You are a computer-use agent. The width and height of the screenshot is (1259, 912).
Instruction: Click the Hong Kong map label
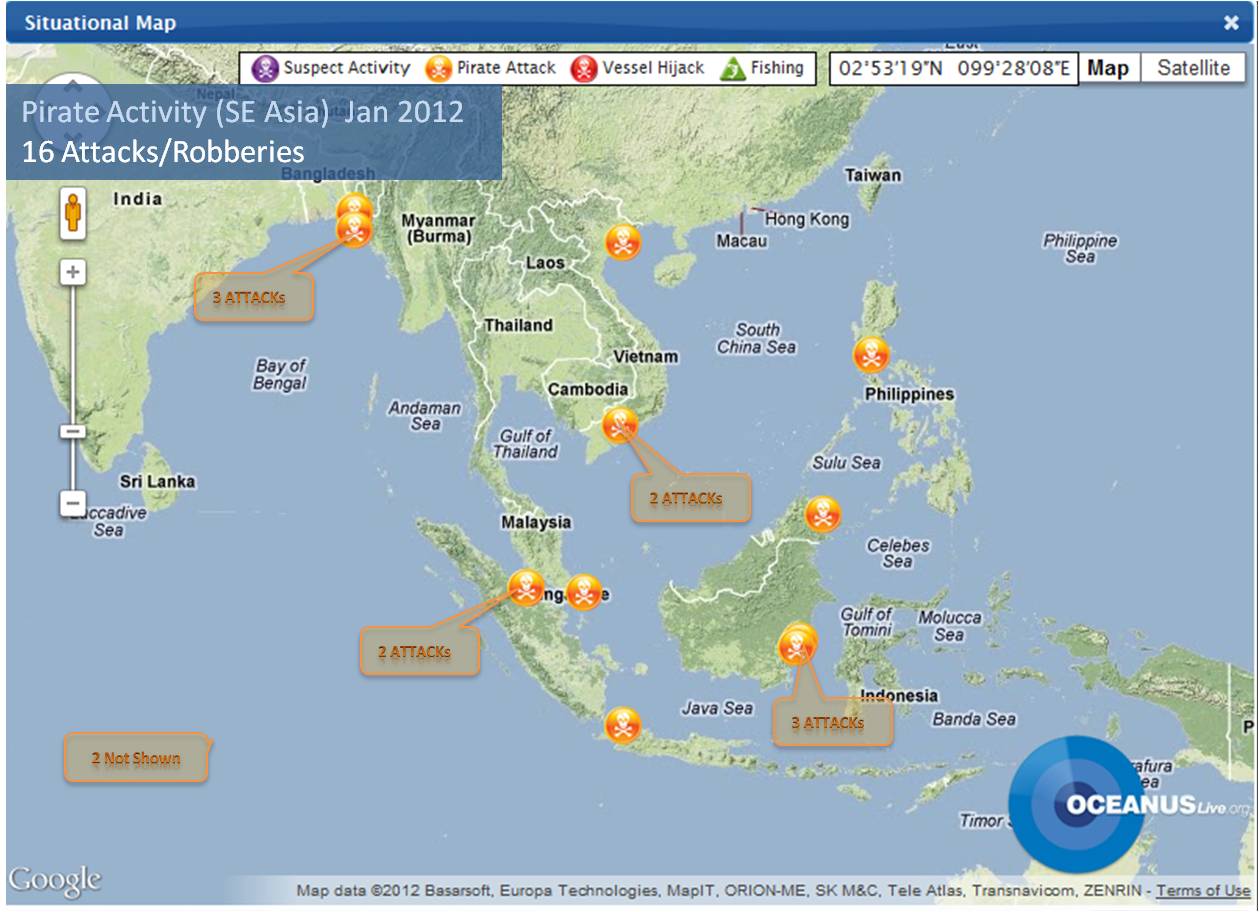click(807, 219)
